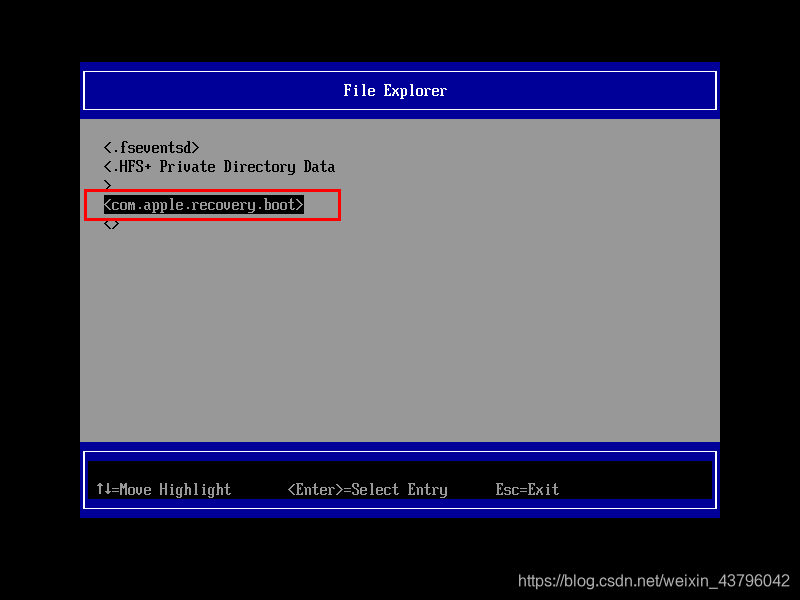Viewport: 800px width, 600px height.
Task: Select the com.apple.recovery.boot folder
Action: (204, 205)
